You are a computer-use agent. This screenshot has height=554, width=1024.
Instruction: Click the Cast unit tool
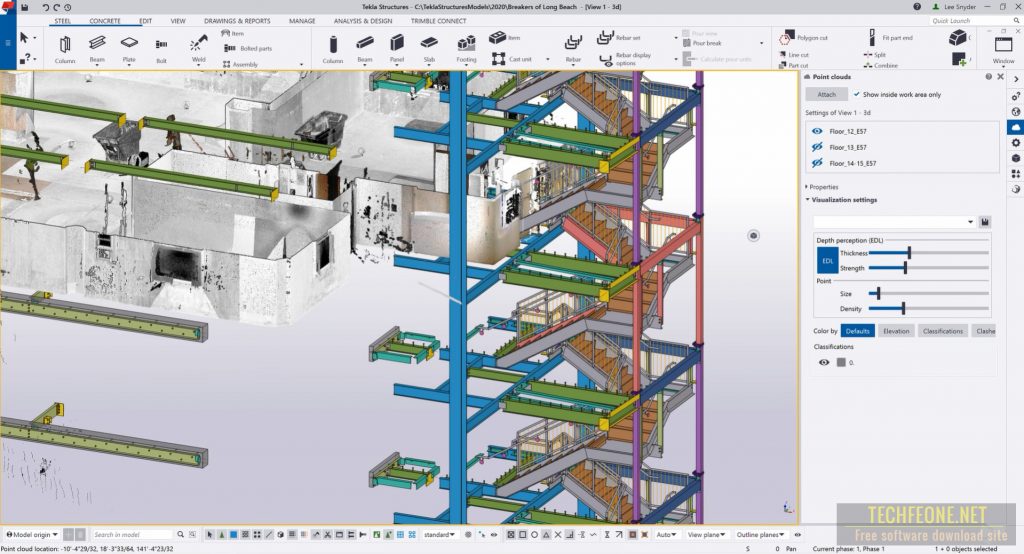pyautogui.click(x=513, y=59)
